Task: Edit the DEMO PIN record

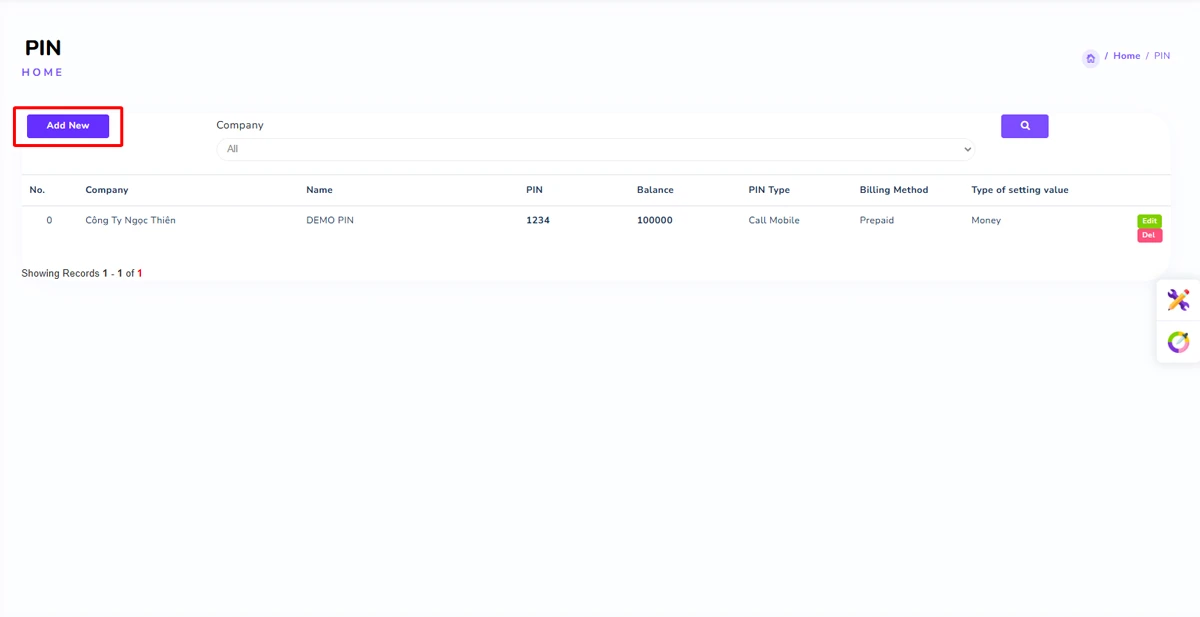Action: [x=1149, y=221]
